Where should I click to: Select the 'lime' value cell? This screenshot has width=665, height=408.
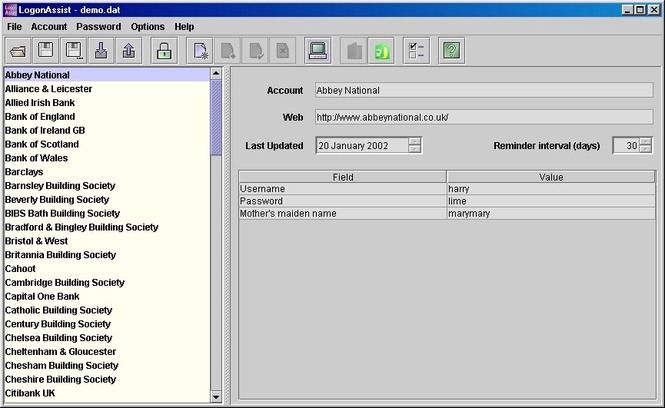551,201
